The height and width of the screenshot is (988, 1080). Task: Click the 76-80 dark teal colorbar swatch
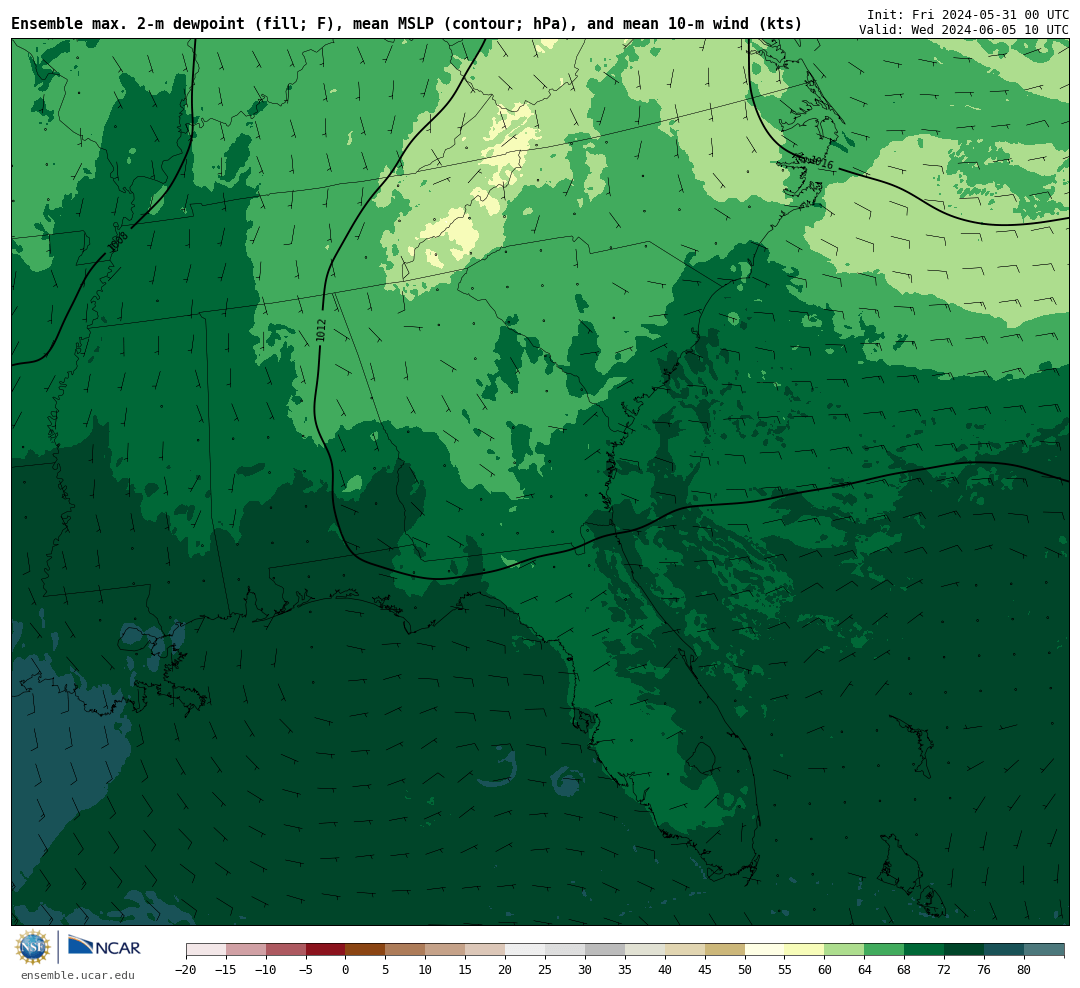pos(1004,950)
